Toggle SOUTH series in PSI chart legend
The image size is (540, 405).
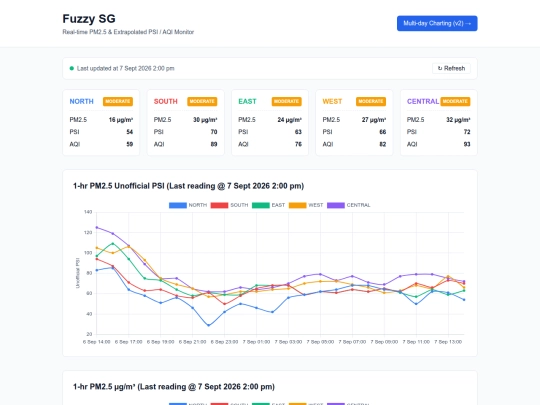[229, 205]
